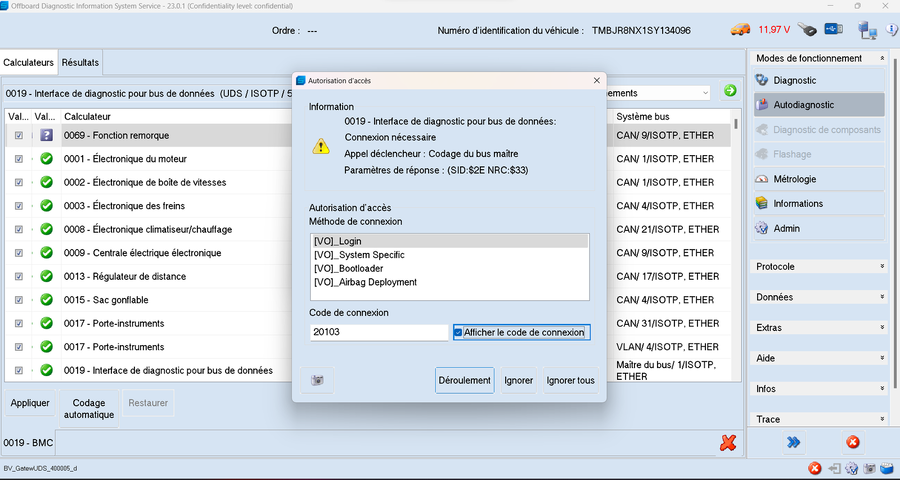Click the network computers icon in header
The width and height of the screenshot is (900, 480).
click(x=867, y=31)
